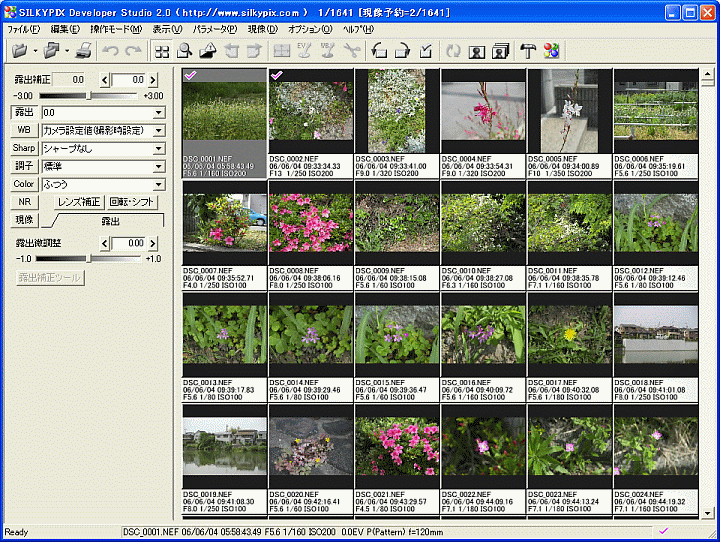Click the rotate left icon in toolbar
This screenshot has height=542, width=720.
point(380,50)
